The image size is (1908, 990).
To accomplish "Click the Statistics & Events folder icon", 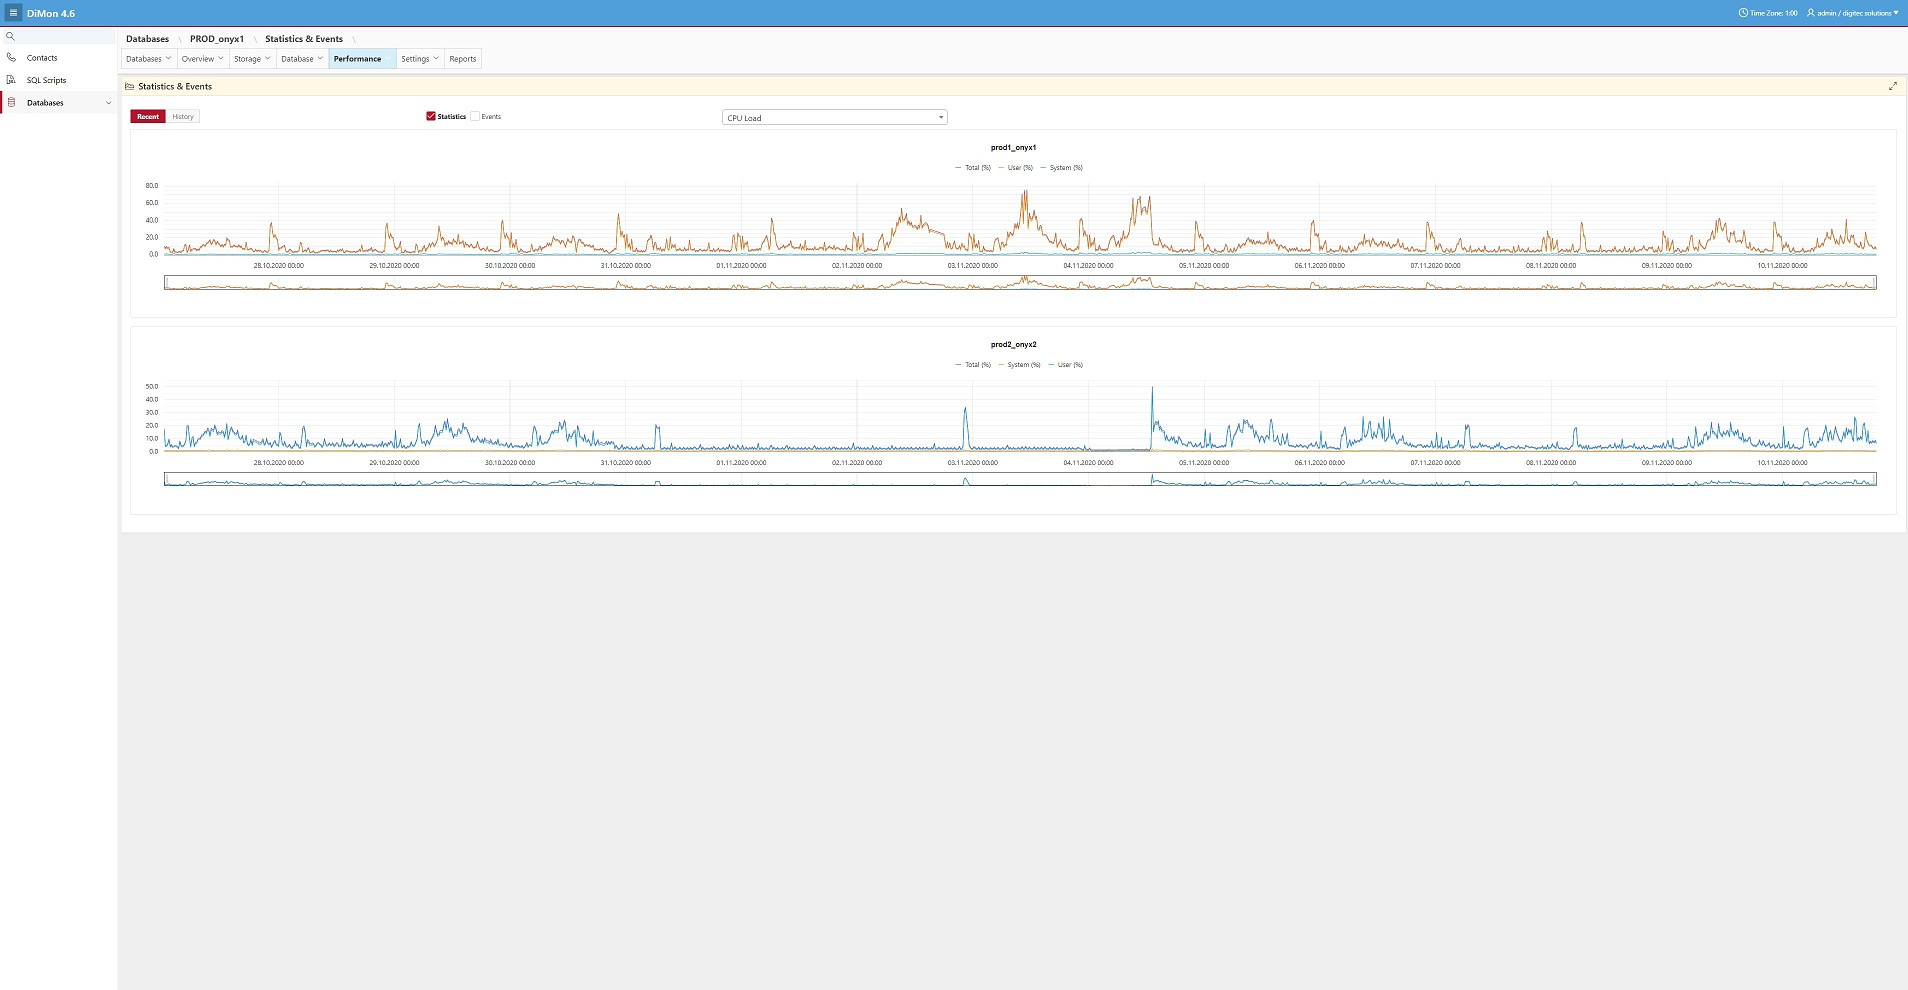I will click(x=130, y=87).
